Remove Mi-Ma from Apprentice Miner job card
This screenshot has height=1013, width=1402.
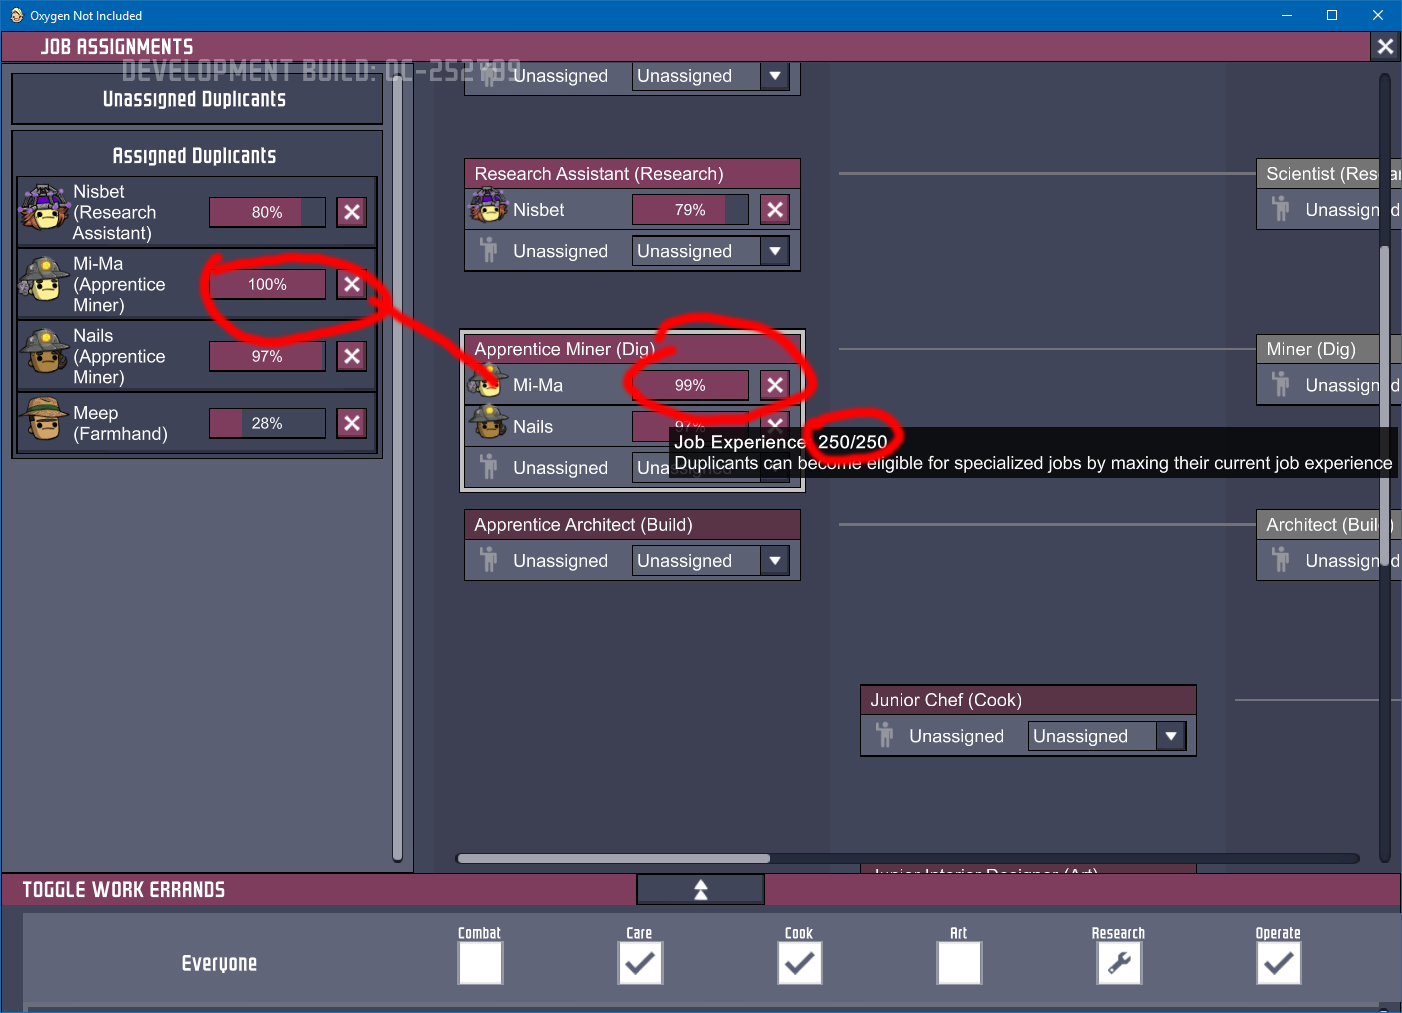pos(775,385)
